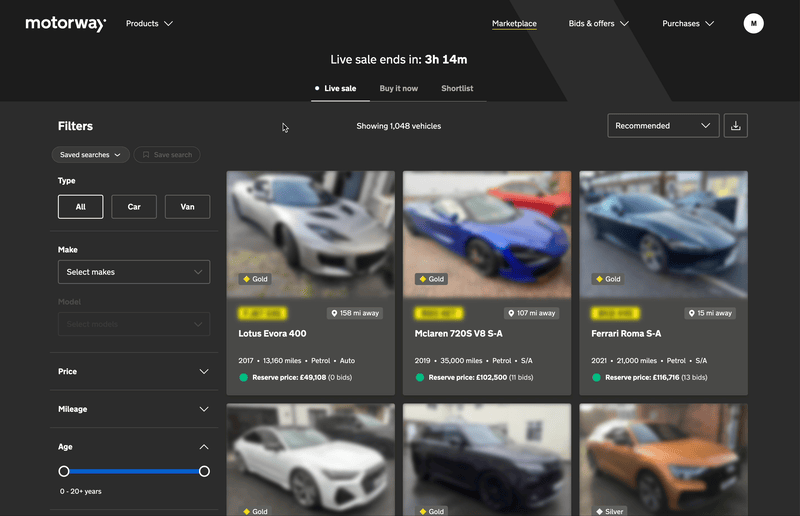The height and width of the screenshot is (516, 800).
Task: Open the Recommended sort dropdown
Action: pyautogui.click(x=663, y=126)
